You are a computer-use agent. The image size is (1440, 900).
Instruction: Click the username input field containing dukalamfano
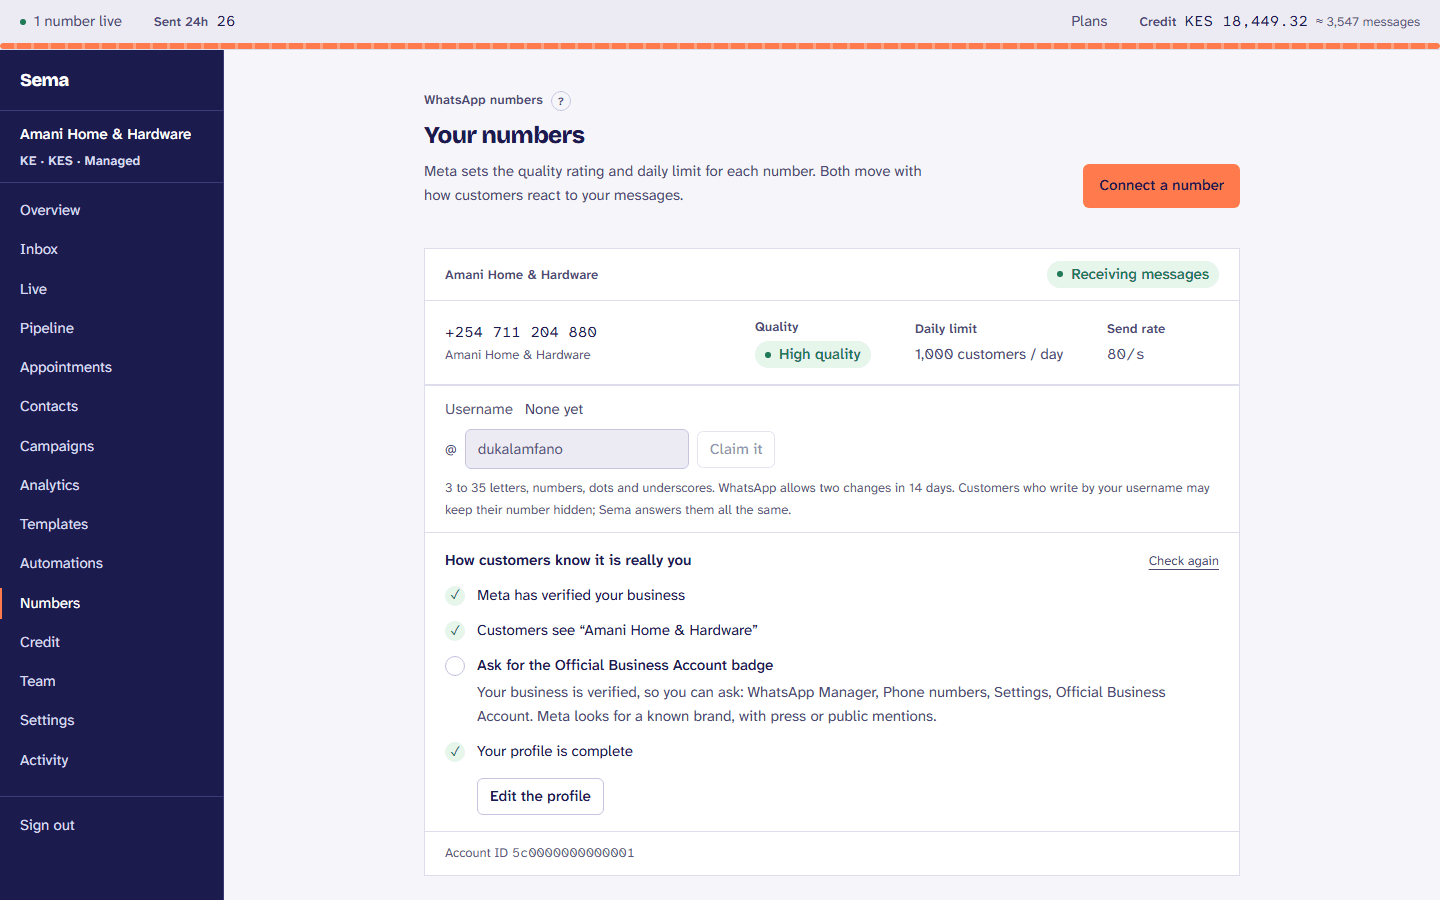[x=577, y=449]
